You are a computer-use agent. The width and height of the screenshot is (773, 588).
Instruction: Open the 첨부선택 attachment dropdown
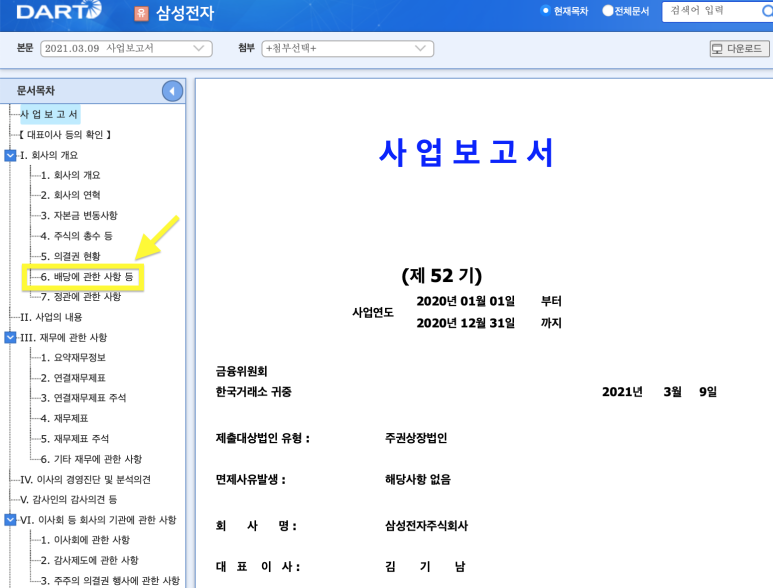tap(348, 48)
